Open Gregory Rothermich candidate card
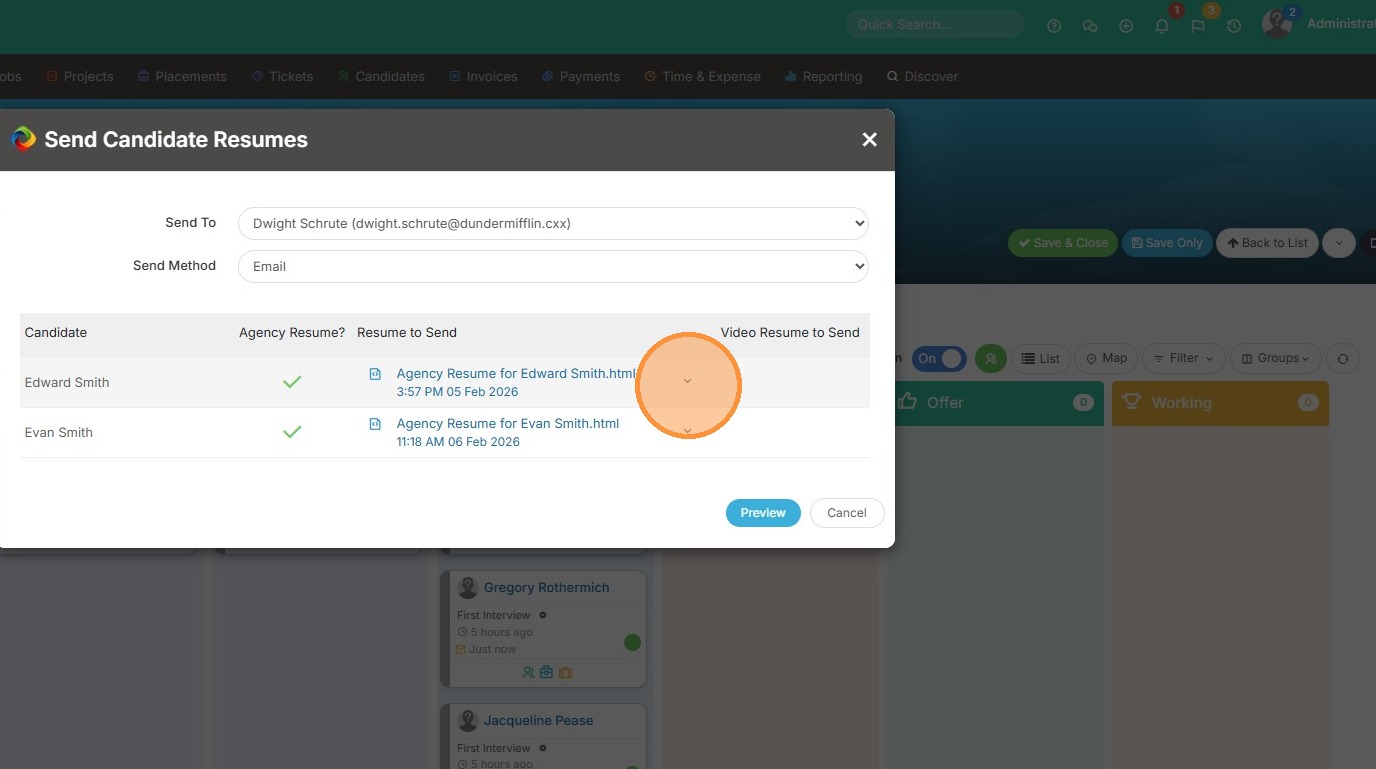The image size is (1376, 769). coord(546,587)
